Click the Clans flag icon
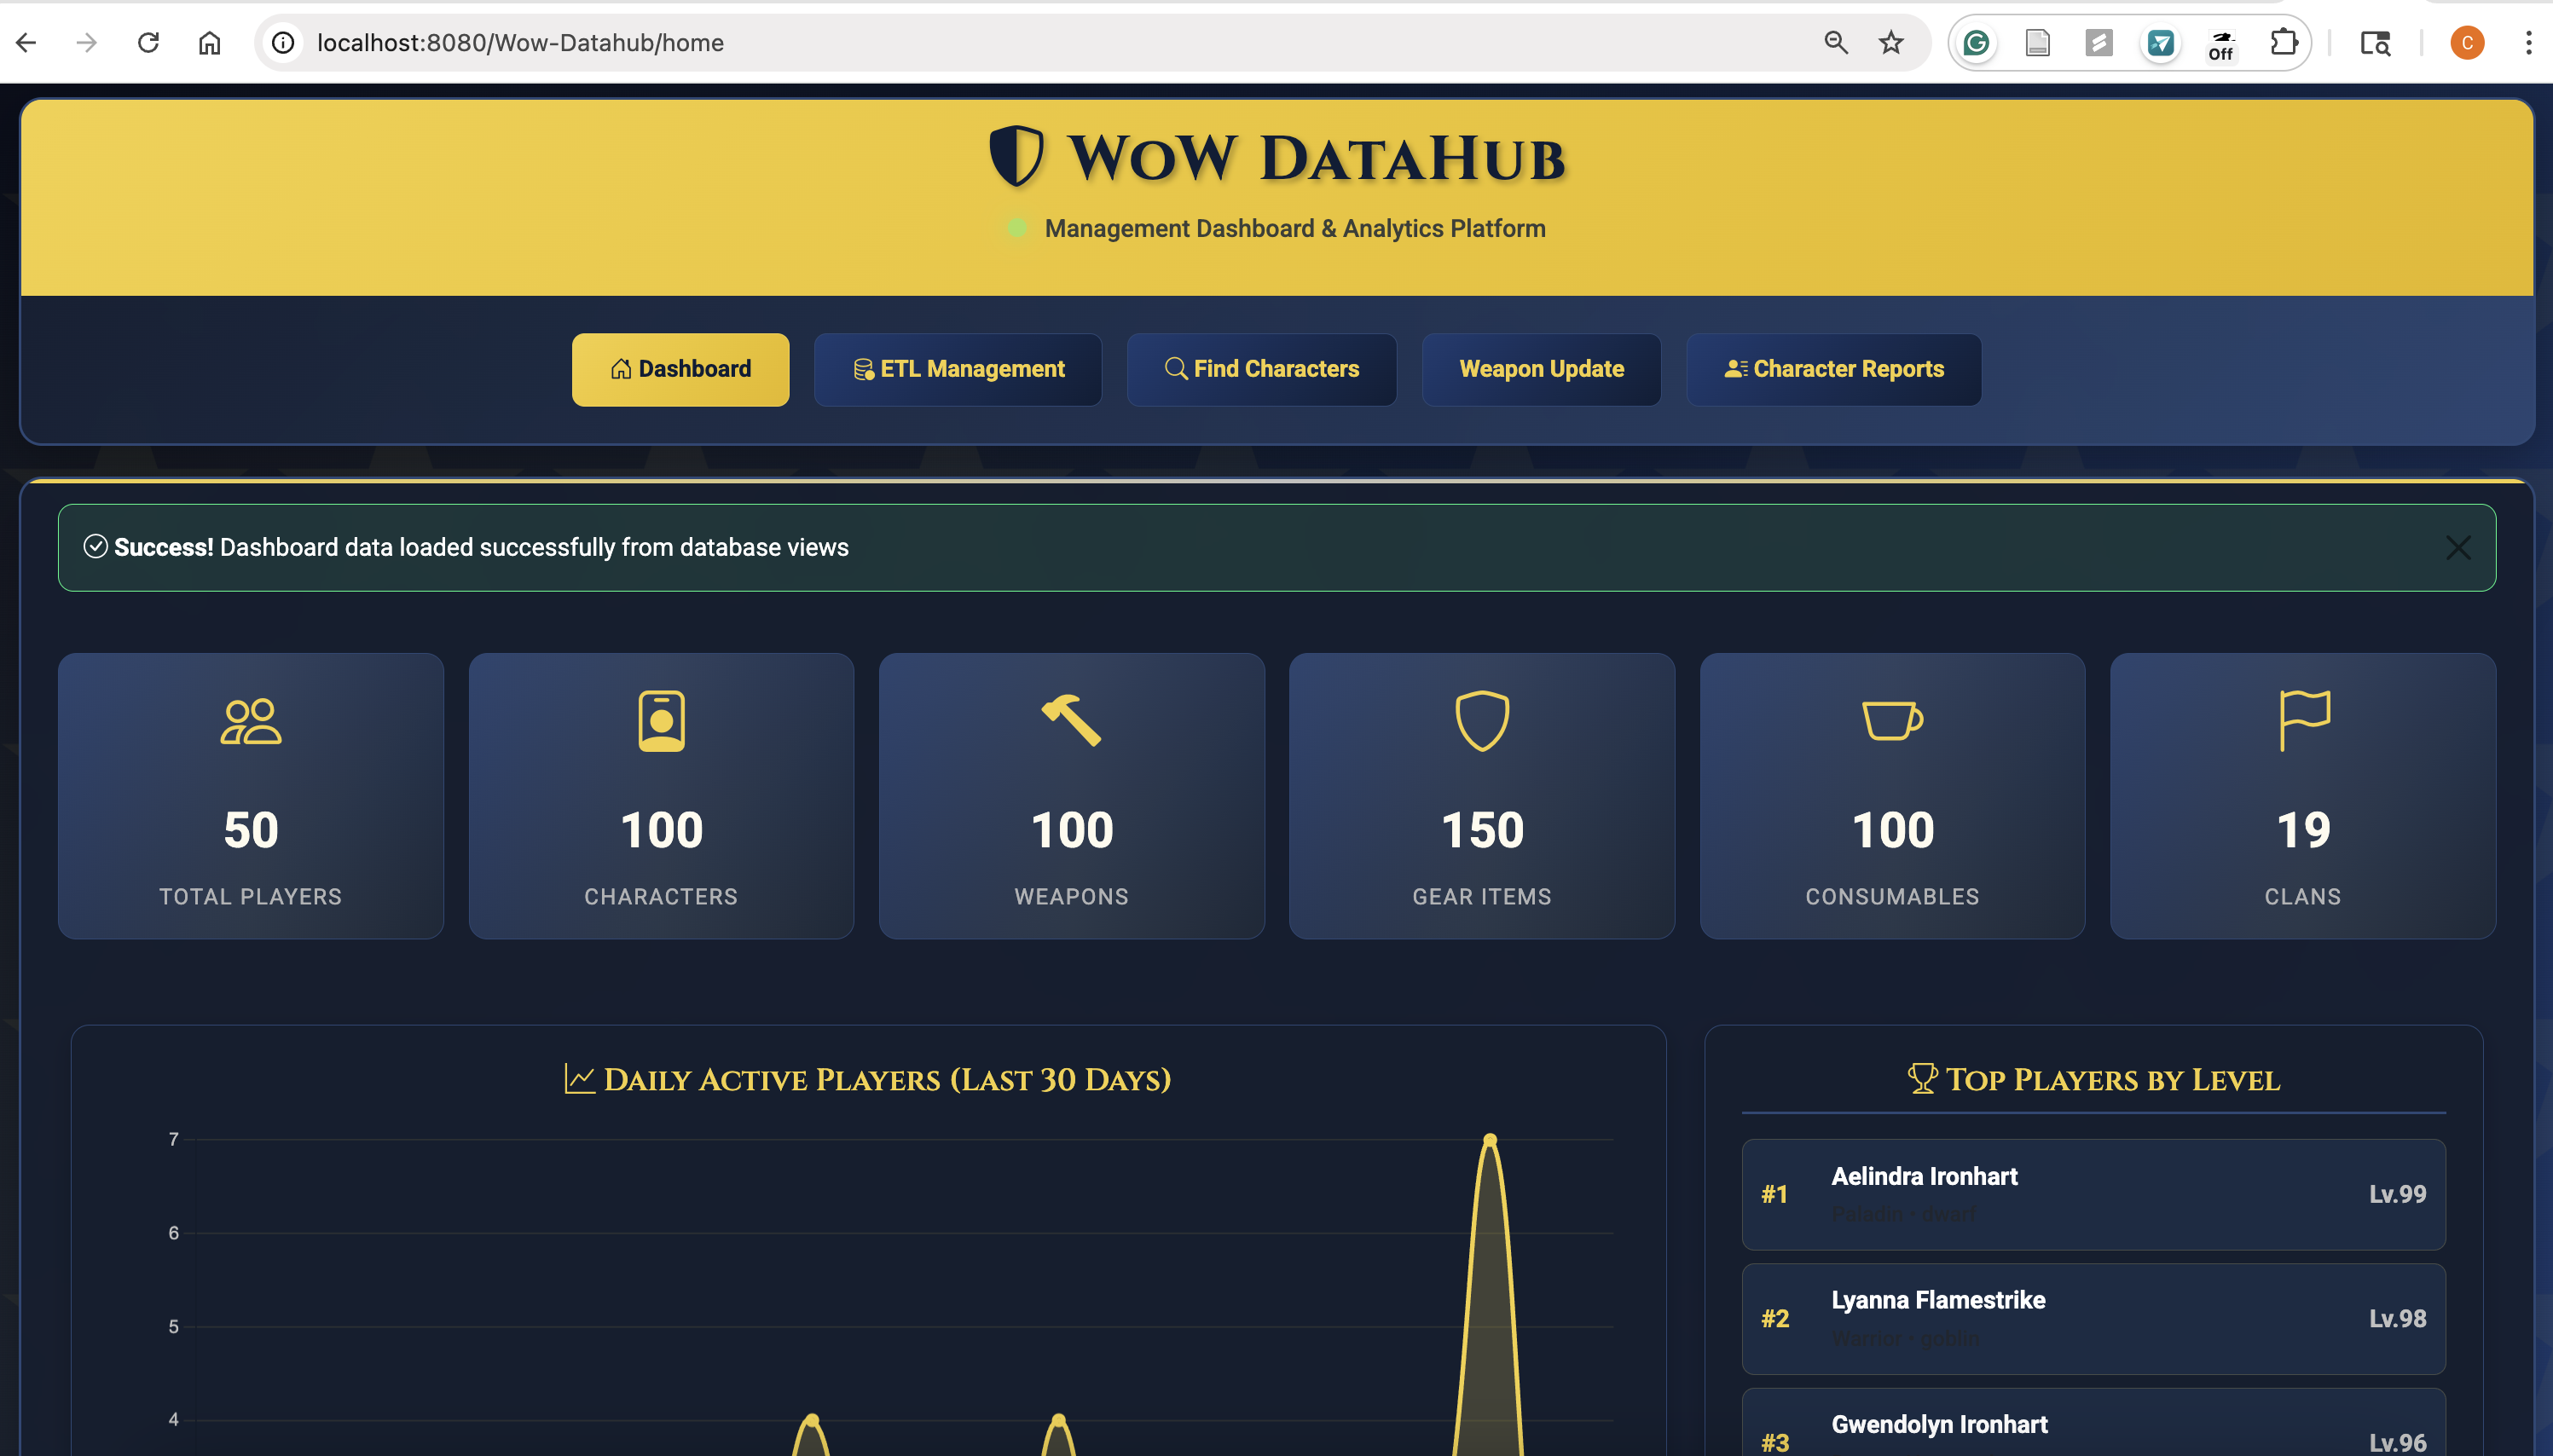This screenshot has width=2553, height=1456. (2304, 720)
